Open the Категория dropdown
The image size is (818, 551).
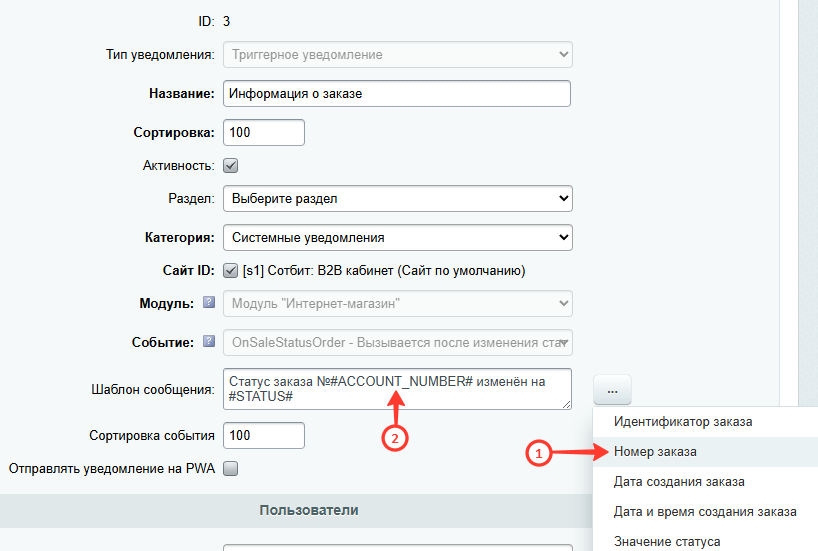(x=398, y=237)
